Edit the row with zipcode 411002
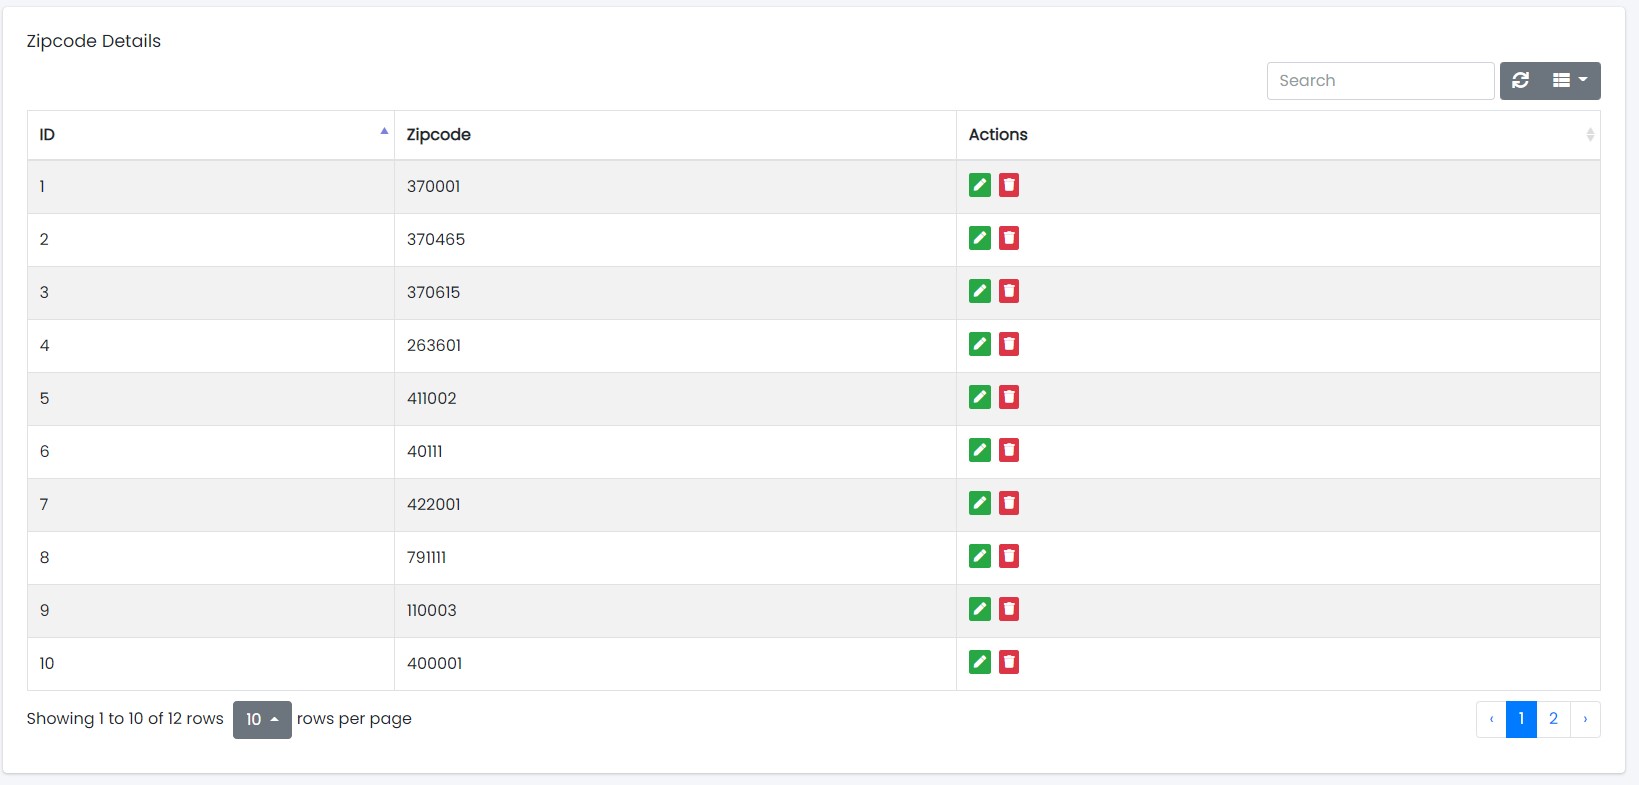 pyautogui.click(x=979, y=397)
